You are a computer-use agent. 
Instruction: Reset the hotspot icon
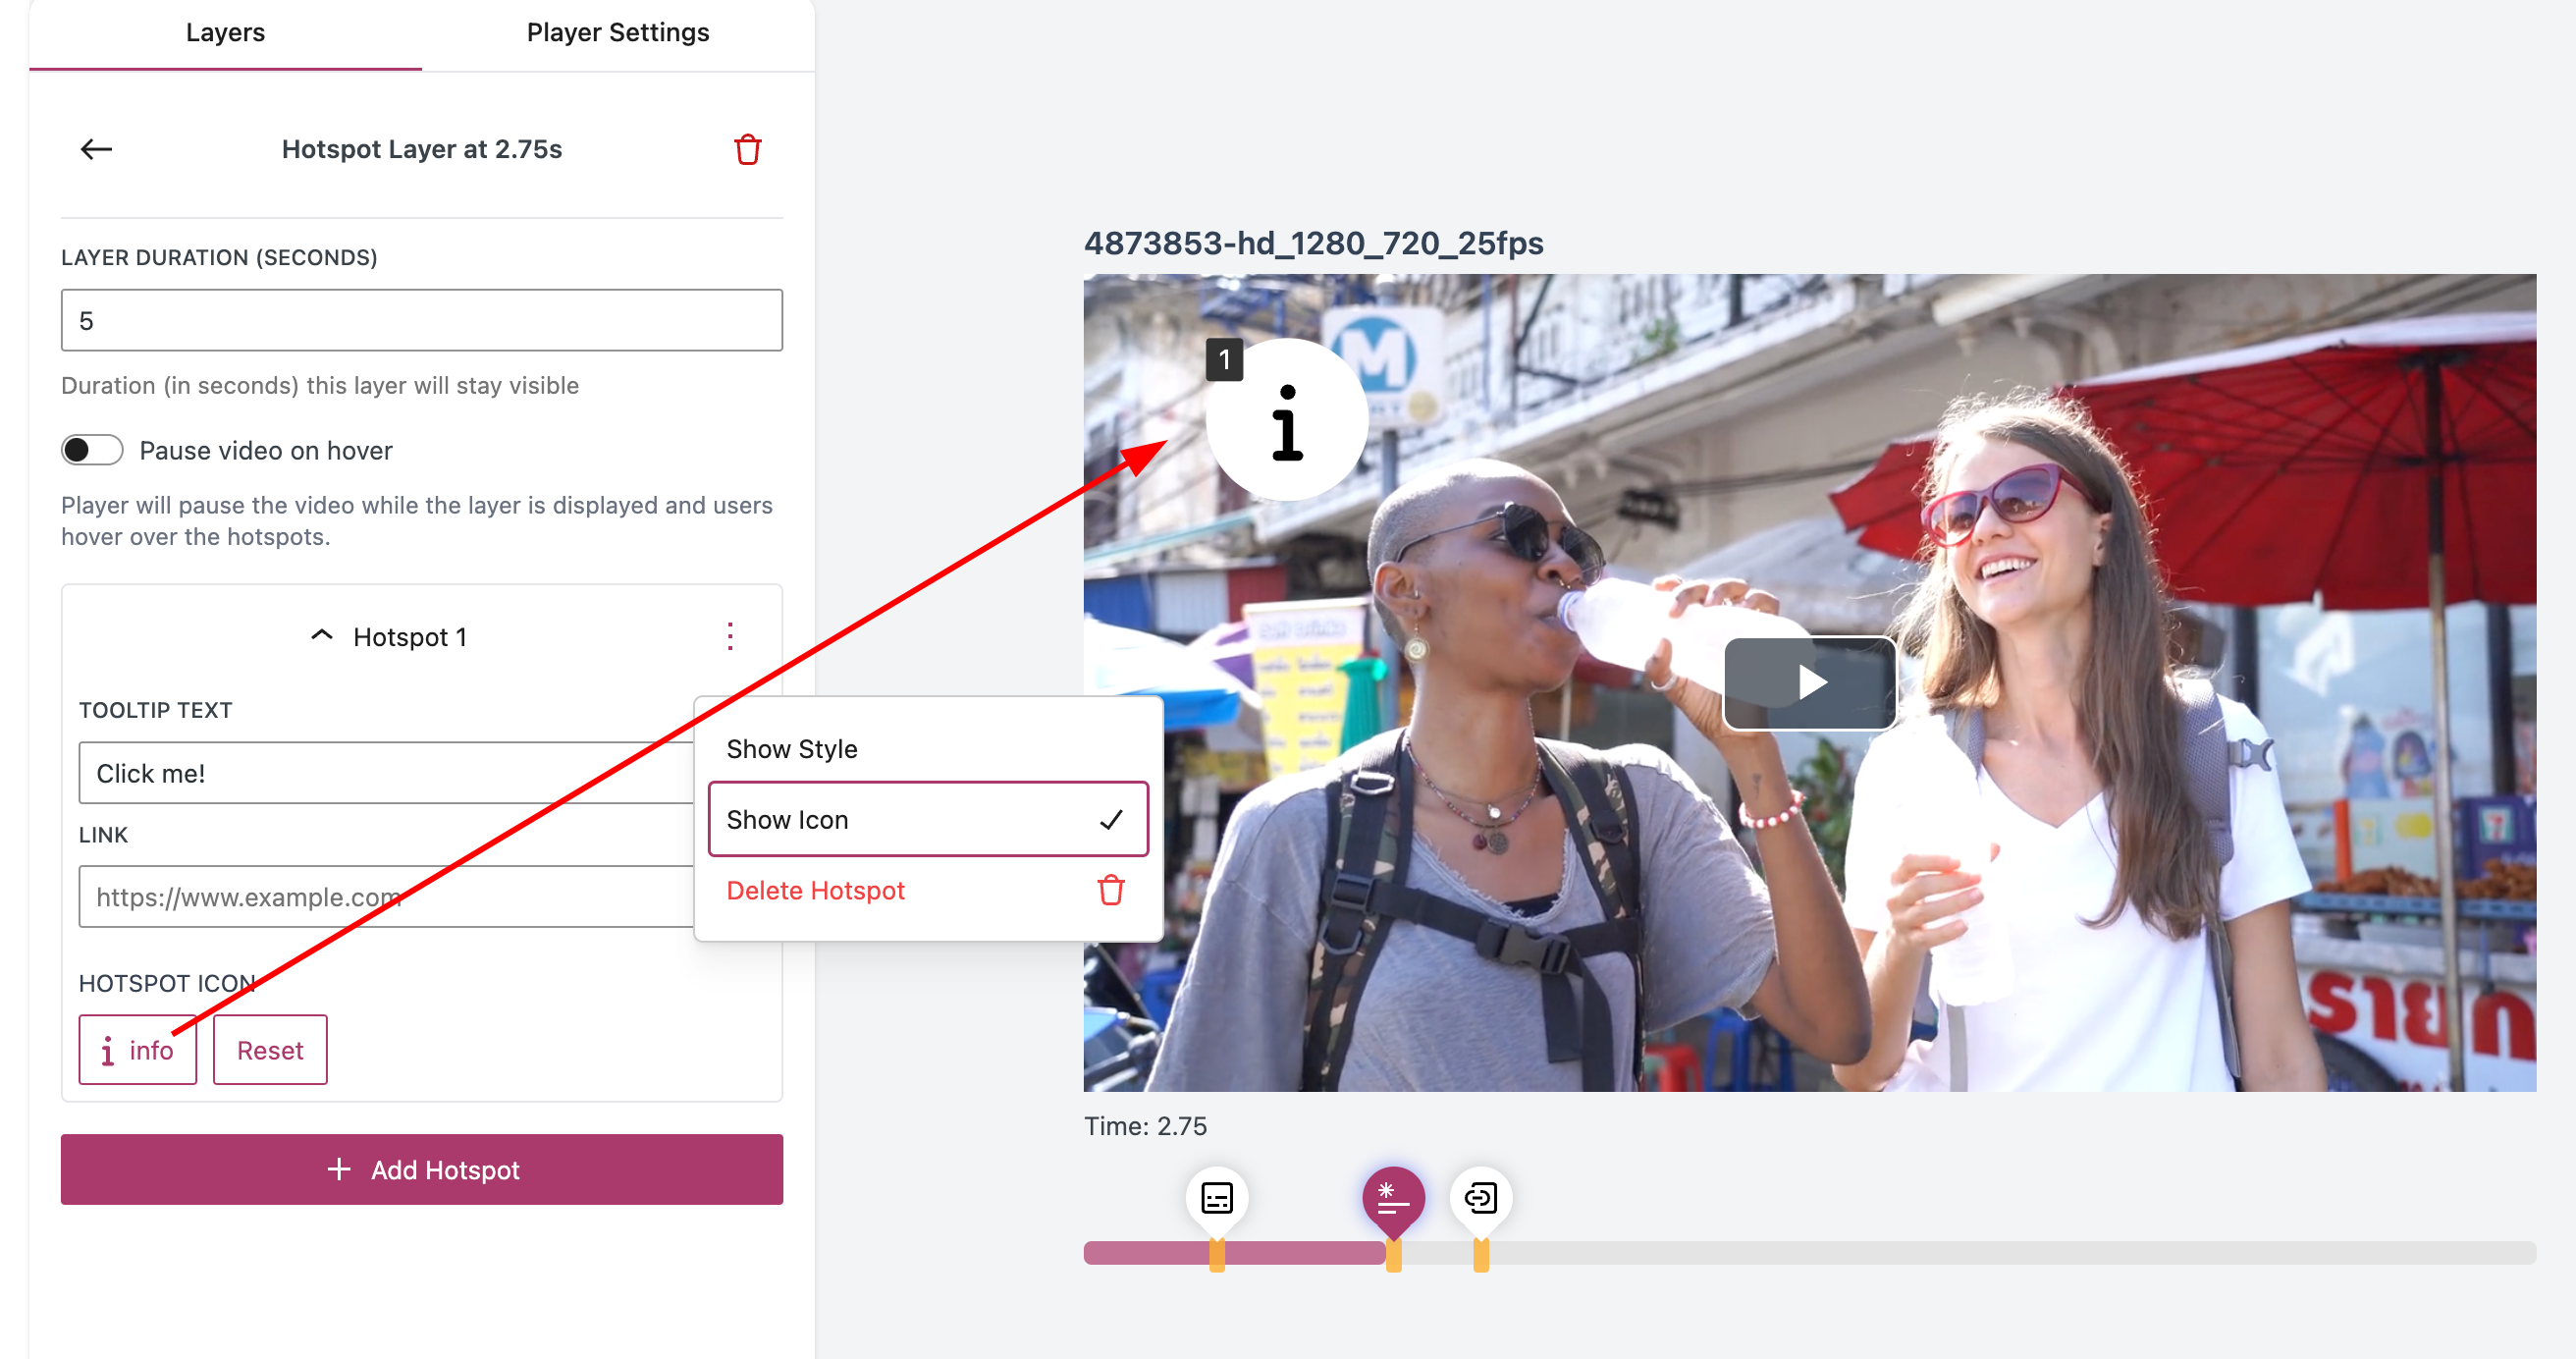[270, 1050]
